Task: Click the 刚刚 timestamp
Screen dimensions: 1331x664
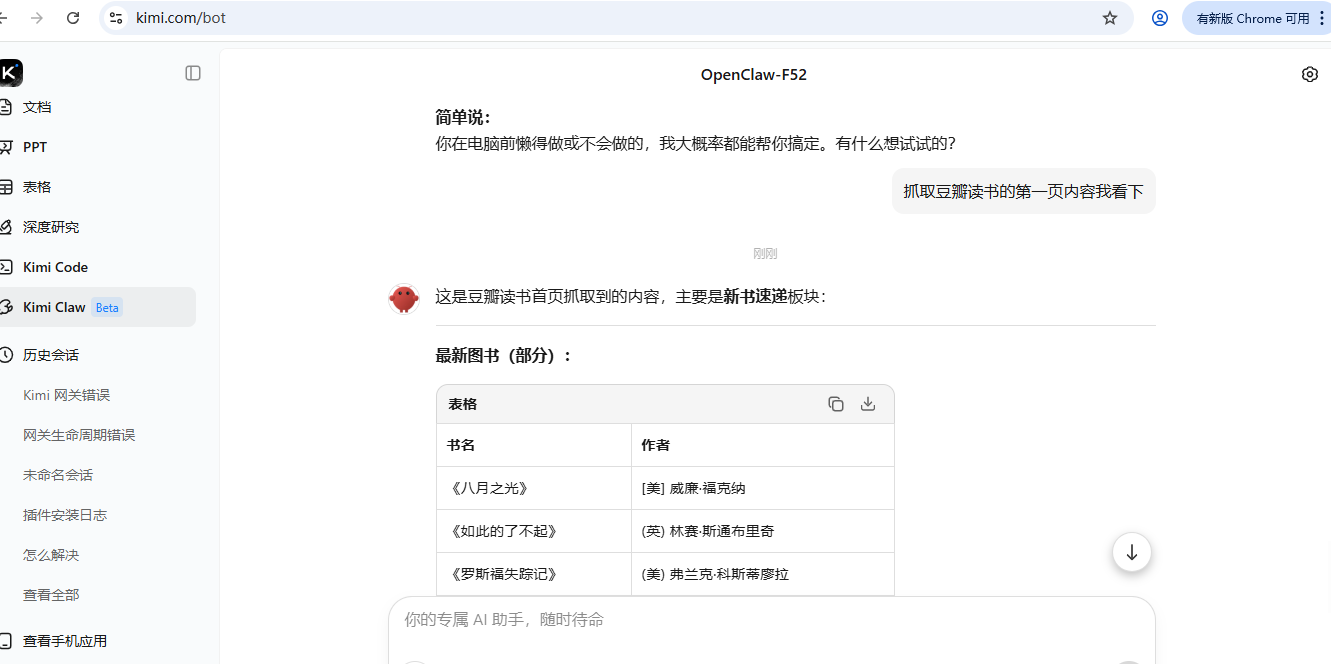Action: click(x=765, y=254)
